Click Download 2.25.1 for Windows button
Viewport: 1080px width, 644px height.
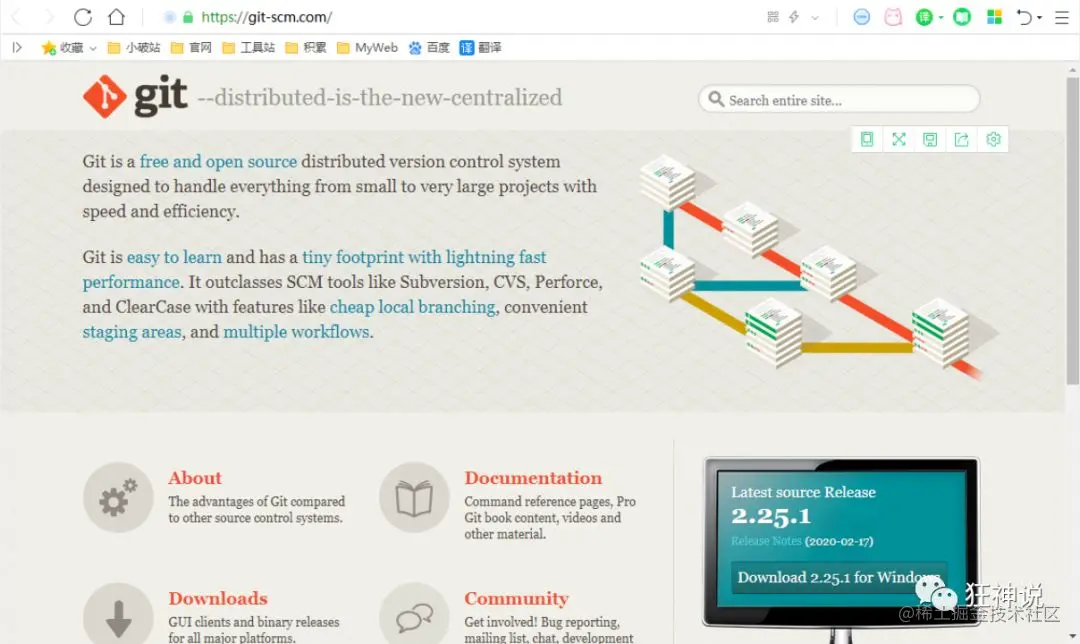839,577
